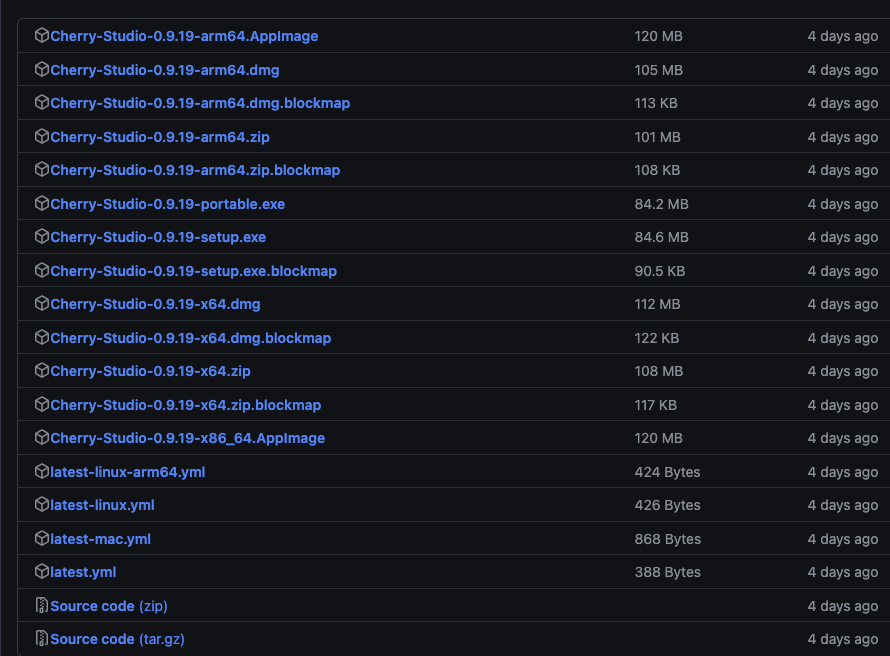Open Cherry-Studio-0.9.19-x64.dmg.blockmap link
This screenshot has width=890, height=656.
pos(190,338)
